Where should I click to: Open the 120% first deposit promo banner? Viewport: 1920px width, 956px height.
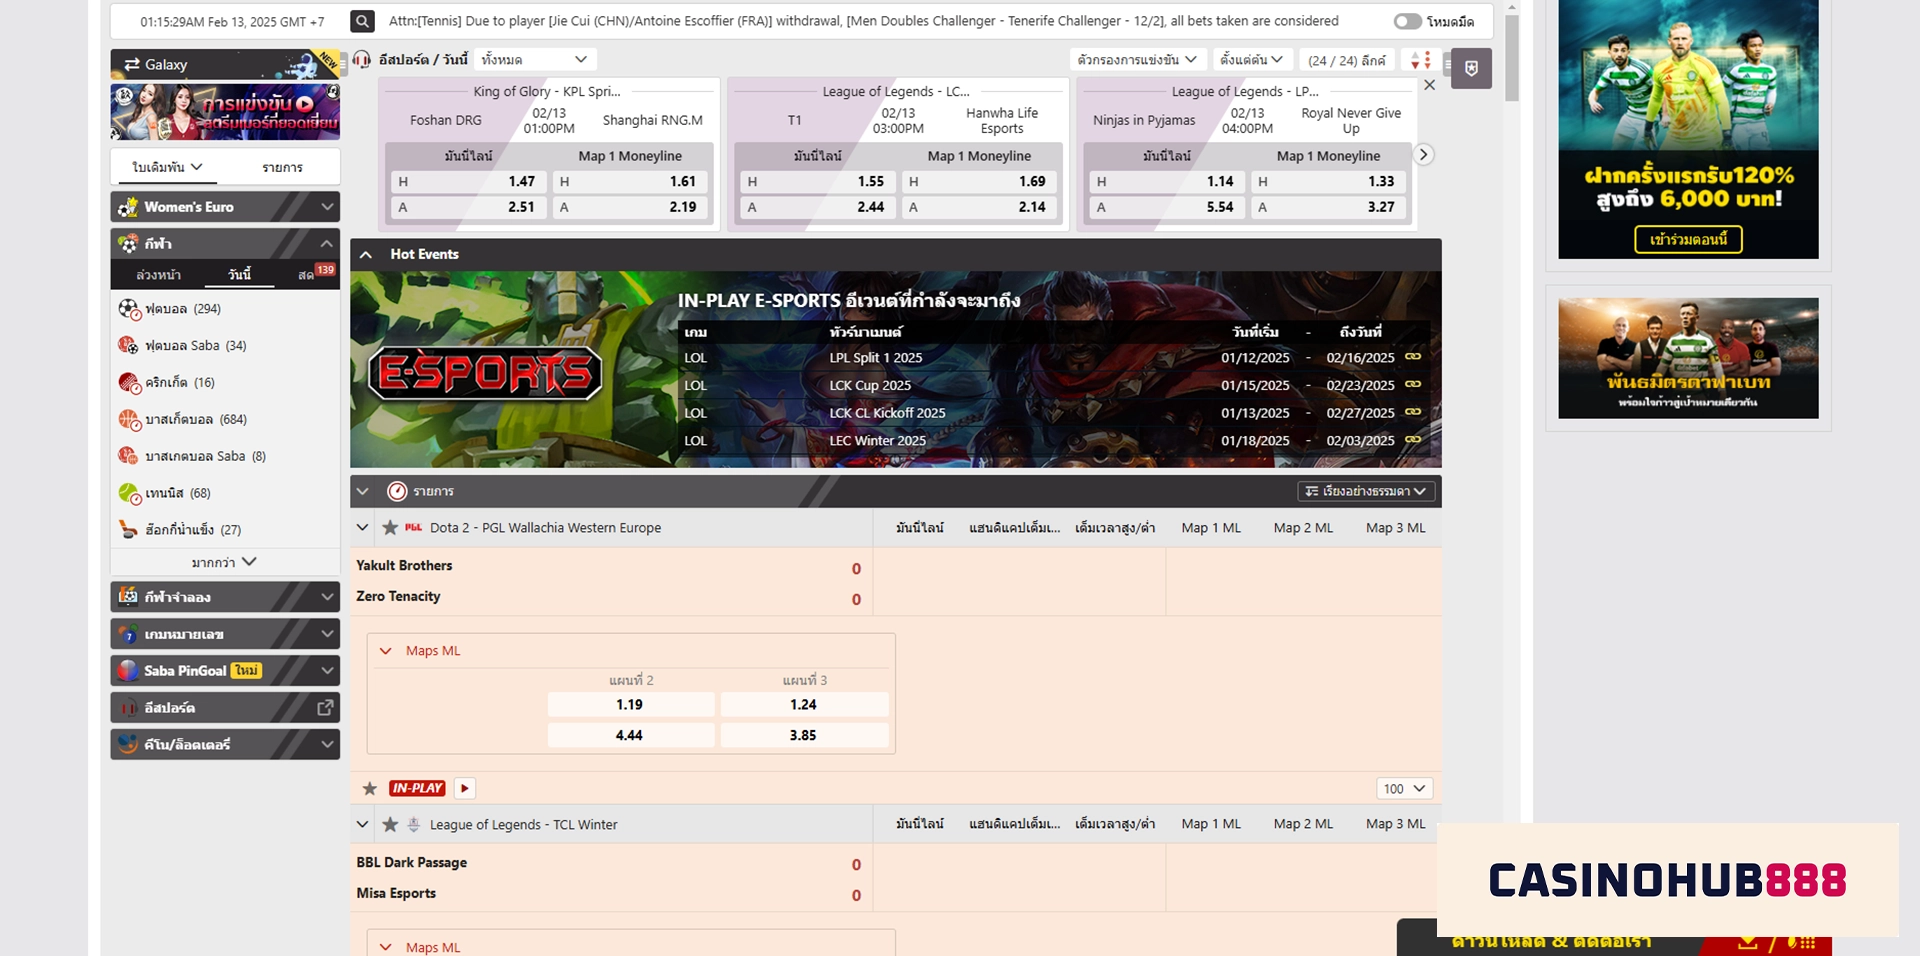click(1688, 129)
